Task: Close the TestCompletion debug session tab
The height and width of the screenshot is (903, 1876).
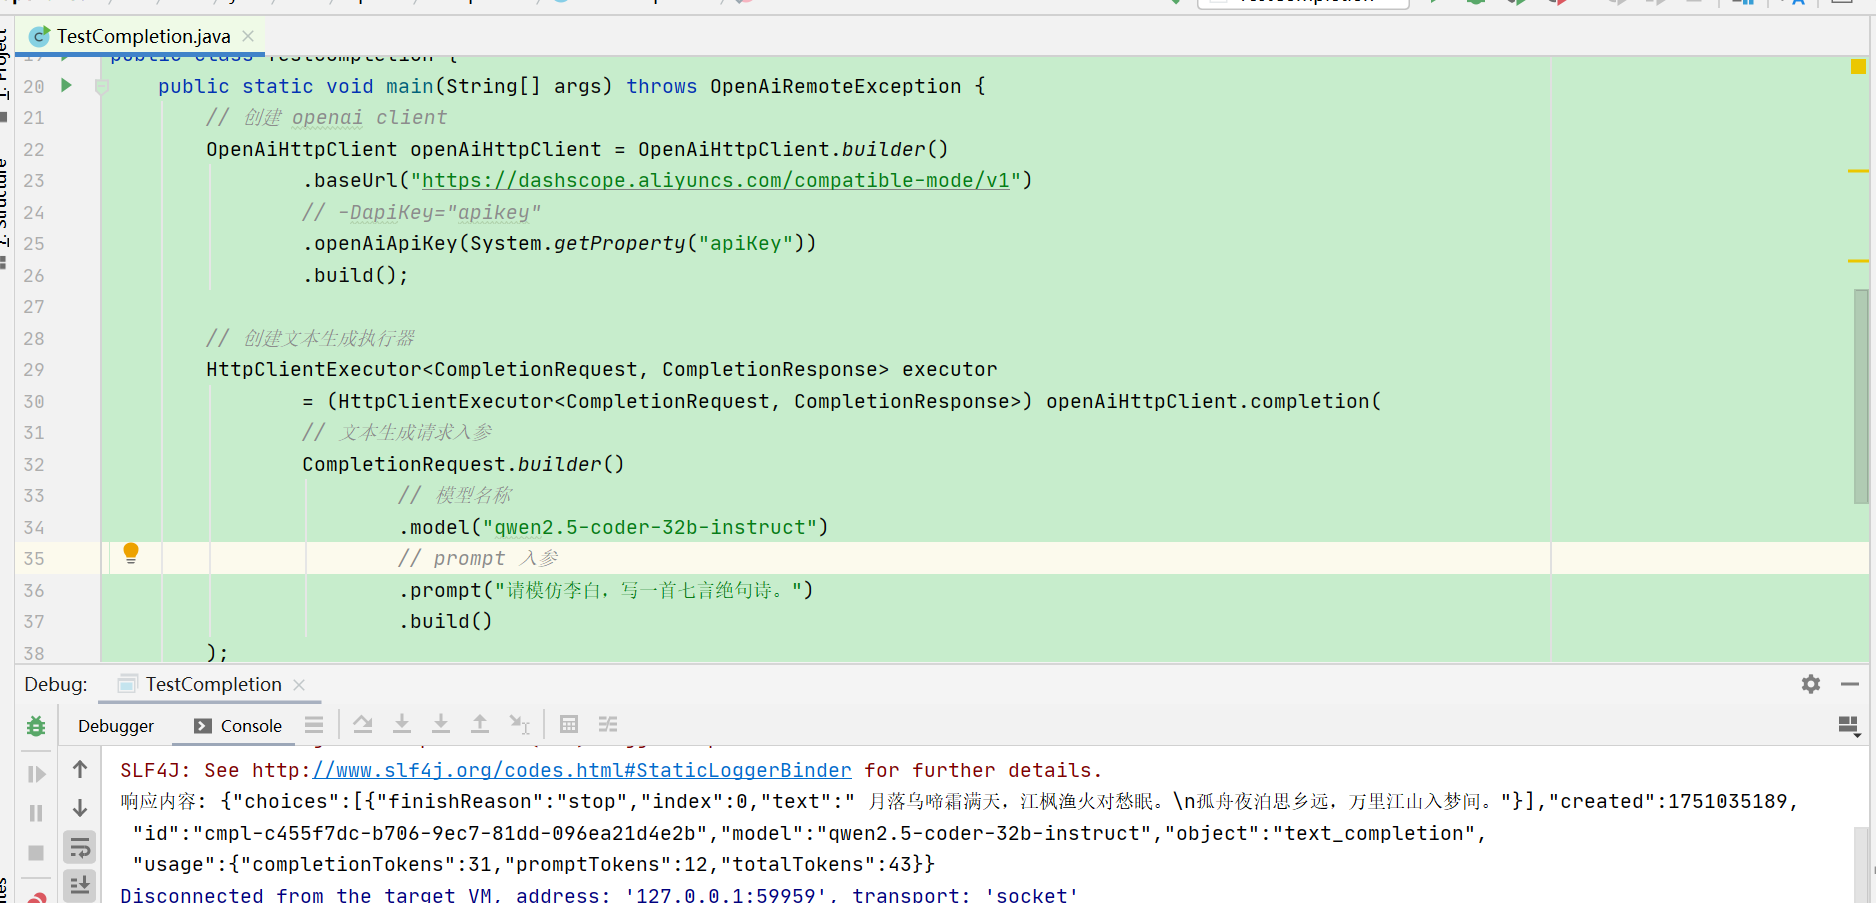Action: [299, 685]
